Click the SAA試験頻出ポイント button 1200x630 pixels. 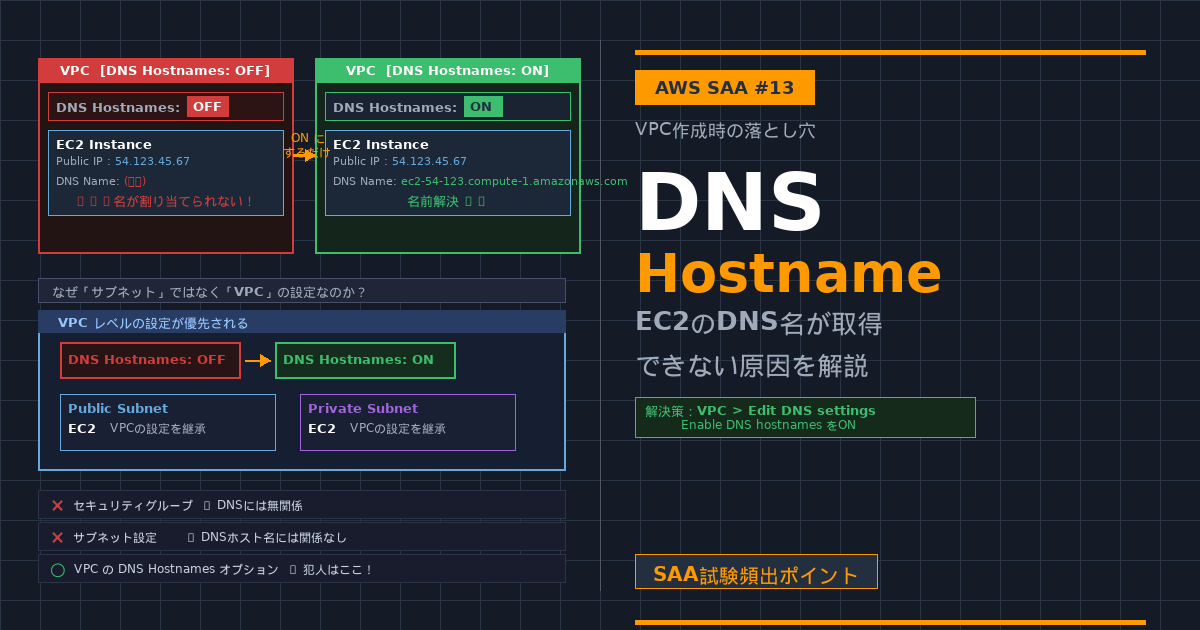coord(756,574)
